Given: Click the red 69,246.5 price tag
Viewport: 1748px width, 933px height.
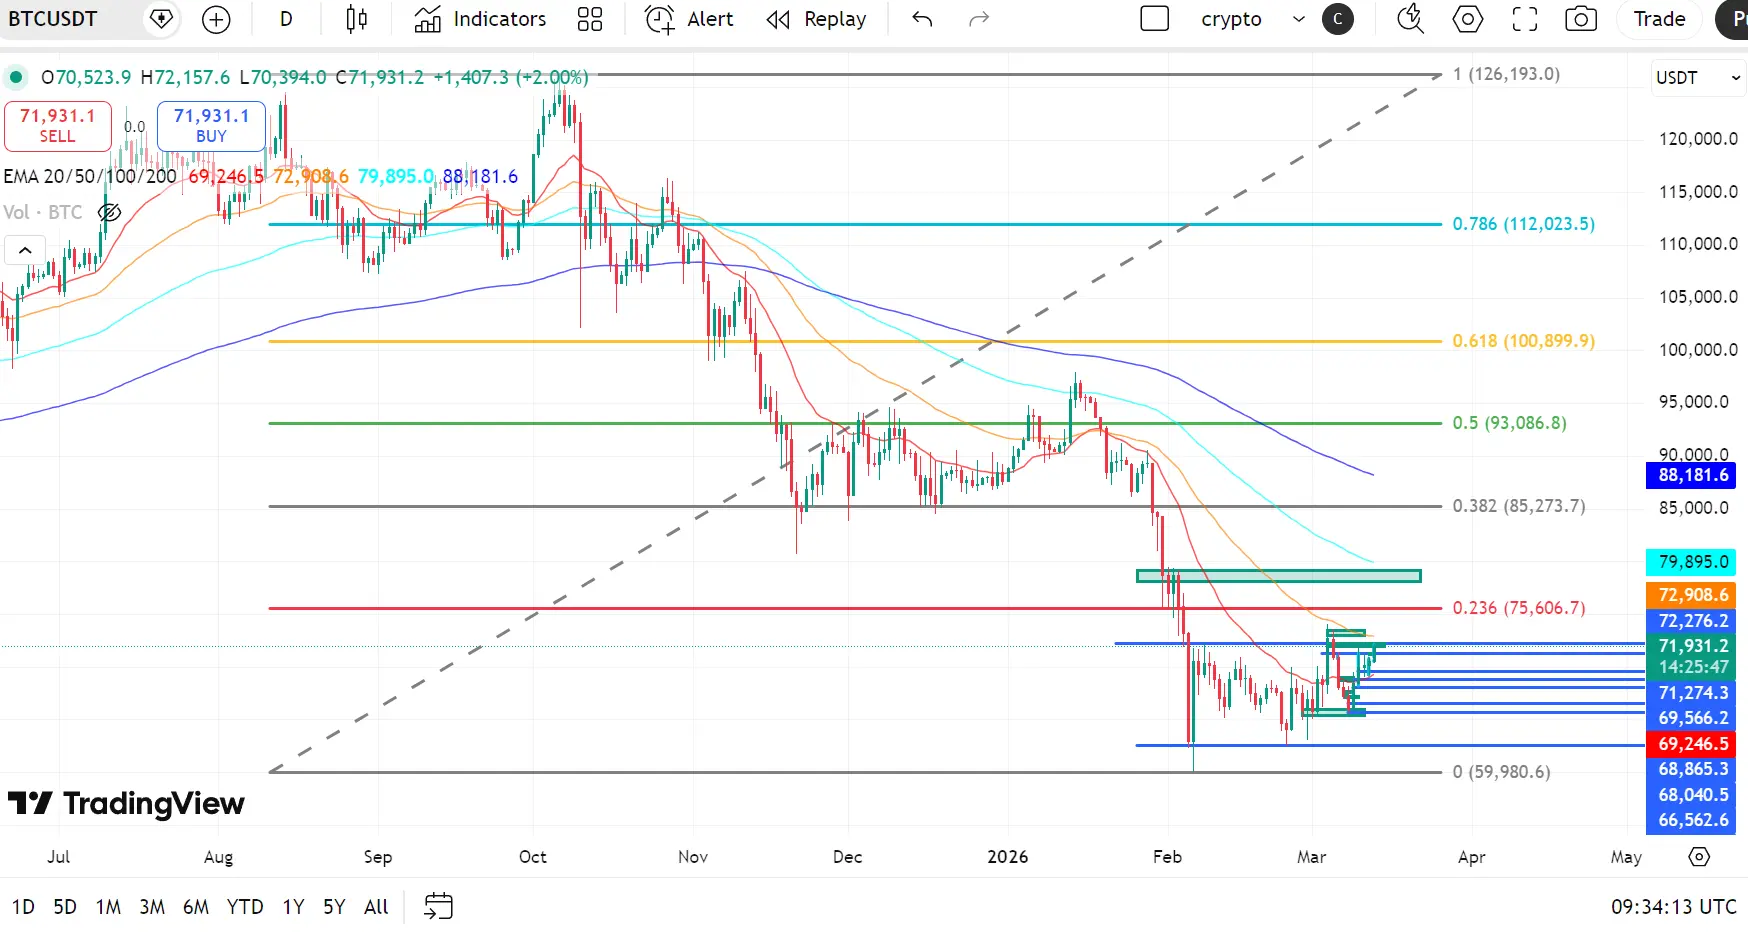Looking at the screenshot, I should click(x=1692, y=744).
